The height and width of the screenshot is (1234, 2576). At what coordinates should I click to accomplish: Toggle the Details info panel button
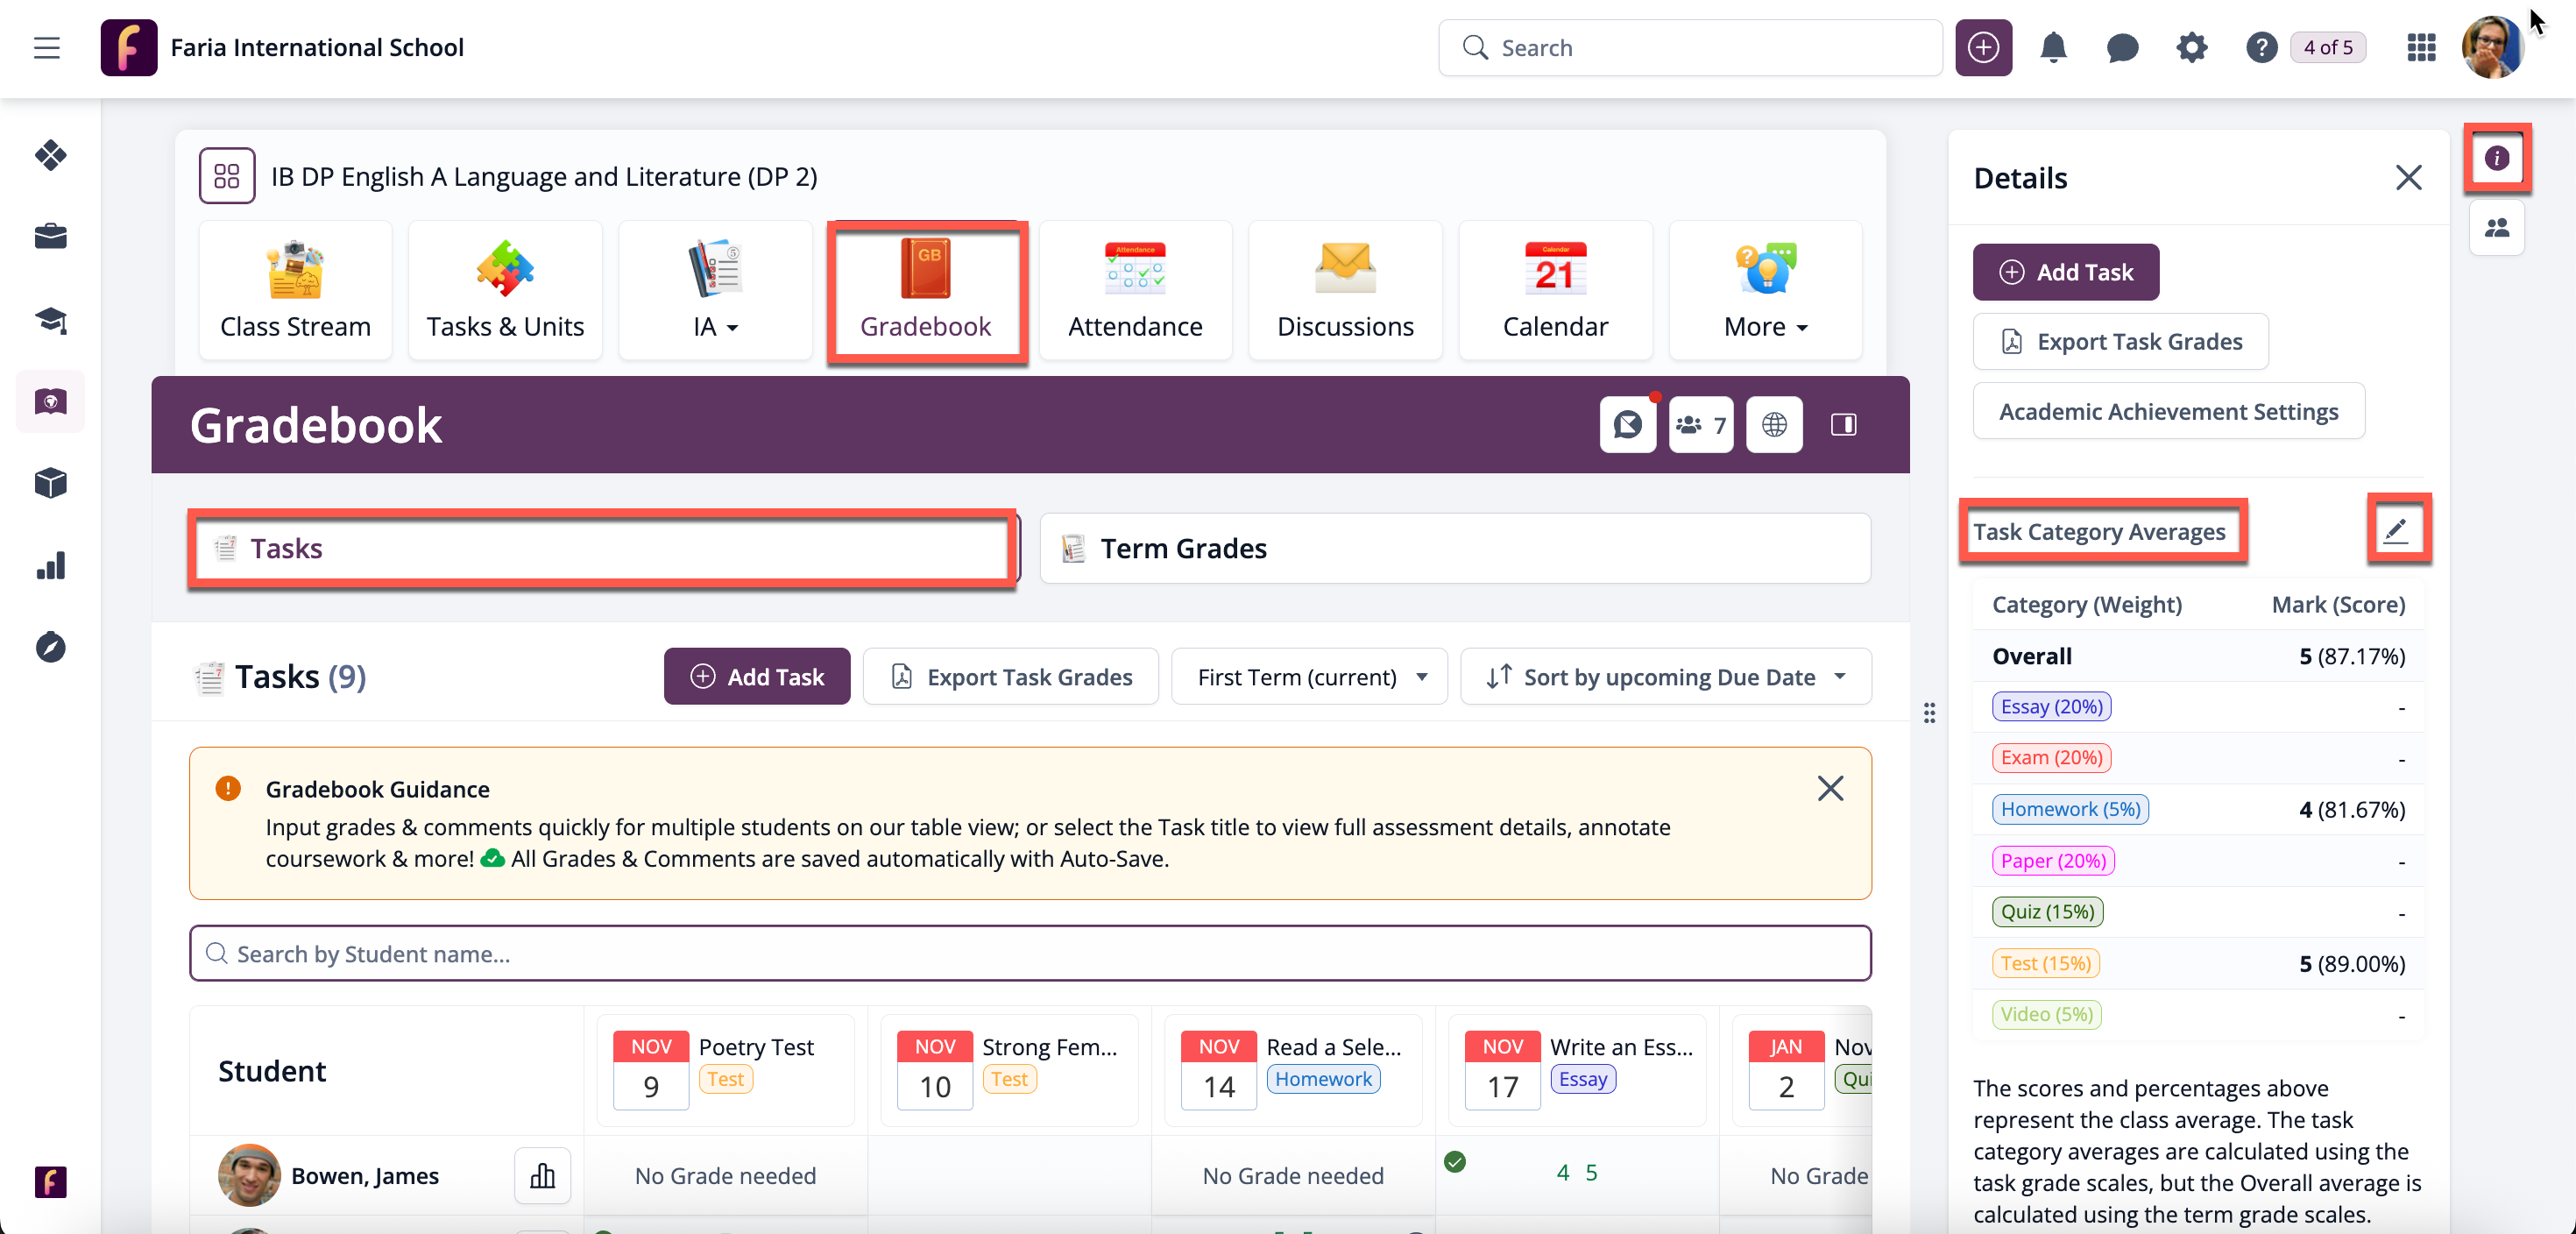(2496, 158)
